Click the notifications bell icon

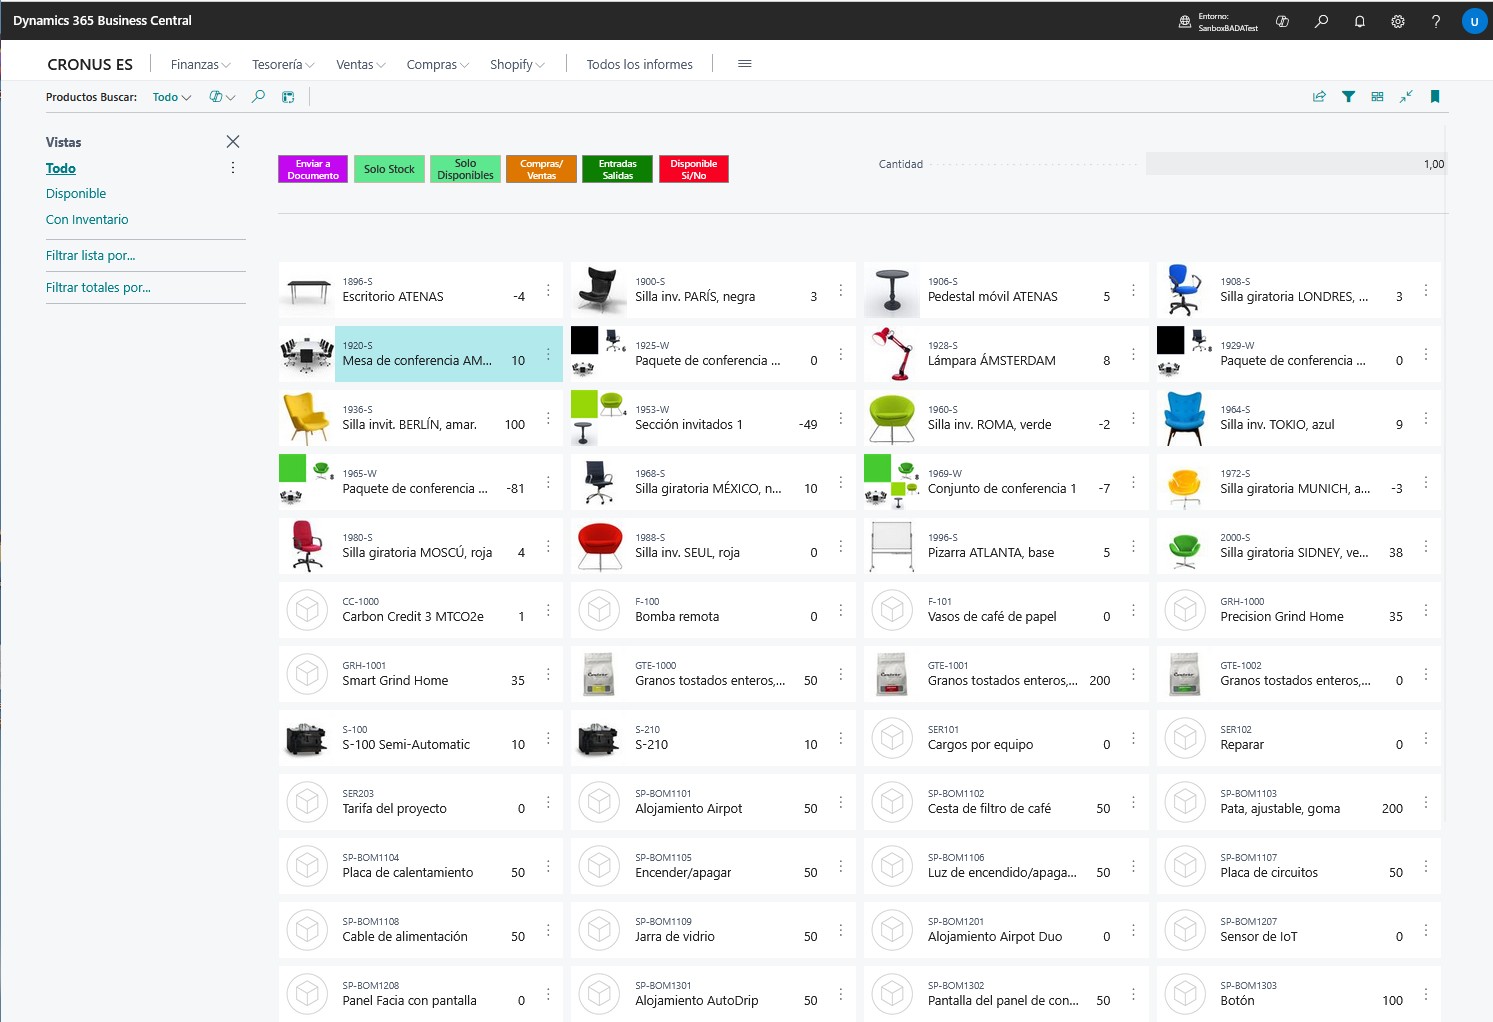pos(1359,21)
